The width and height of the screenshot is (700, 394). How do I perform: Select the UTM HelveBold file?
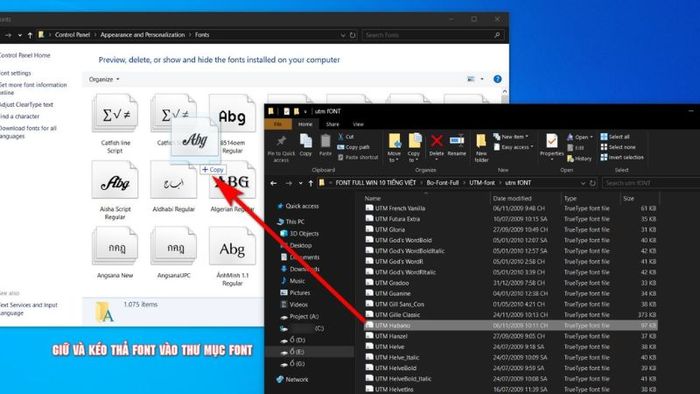click(x=511, y=368)
